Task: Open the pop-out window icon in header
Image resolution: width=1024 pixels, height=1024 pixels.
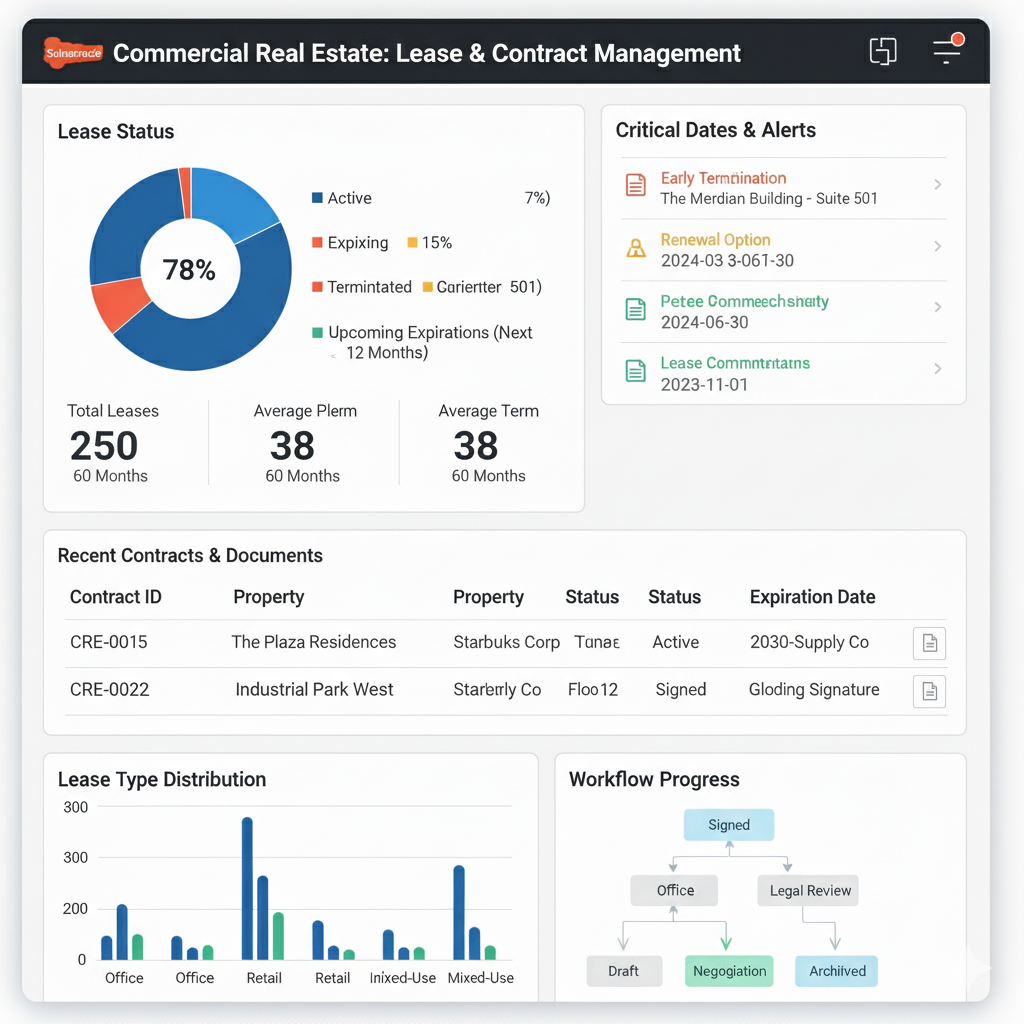Action: tap(882, 51)
